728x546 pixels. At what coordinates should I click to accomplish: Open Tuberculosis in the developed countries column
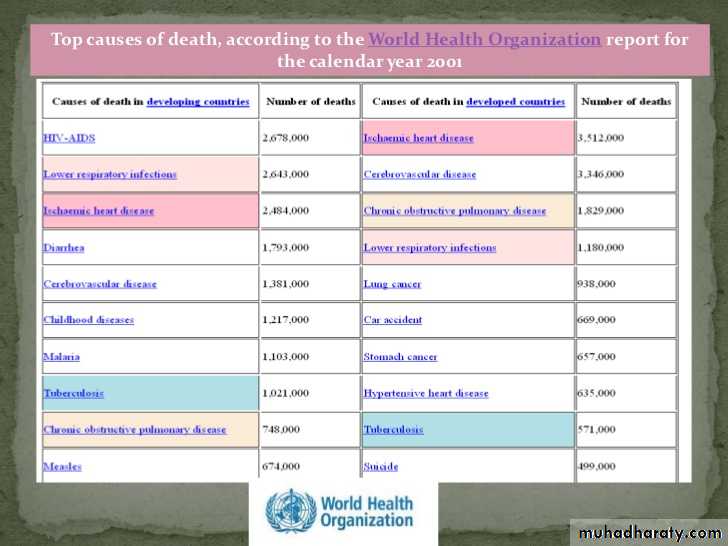coord(393,430)
